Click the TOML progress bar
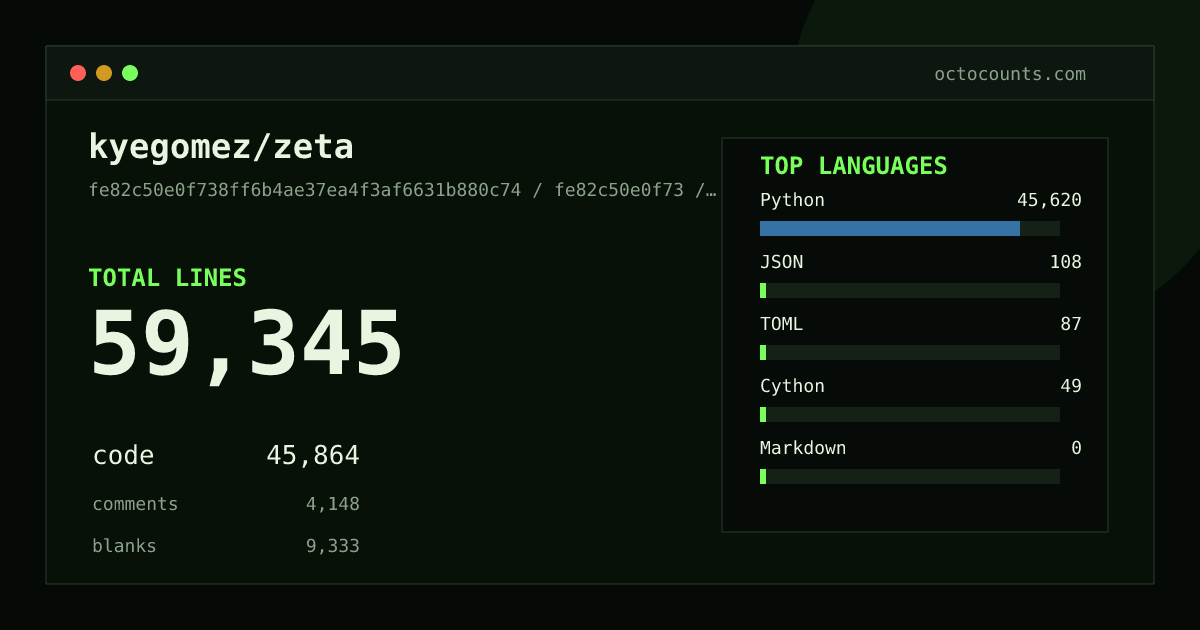 coord(910,352)
